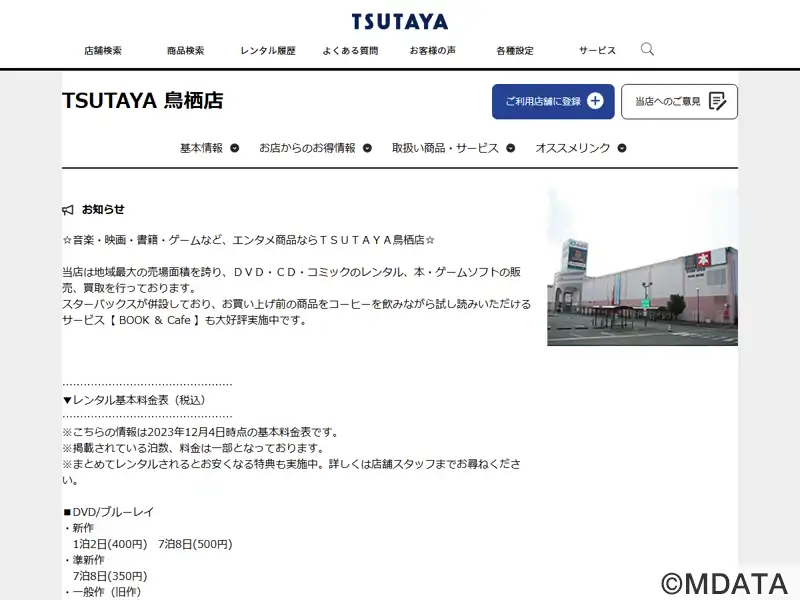Expand オススメリンク arrow
Viewport: 800px width, 600px height.
(622, 148)
